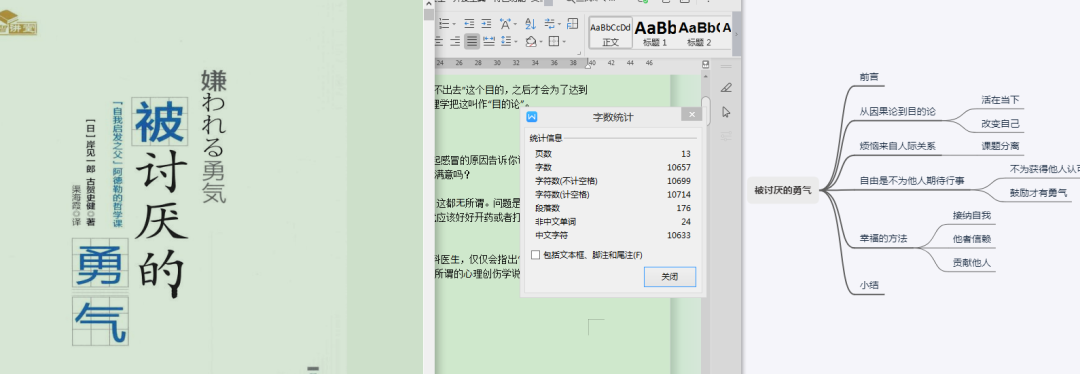Screen dimensions: 1080x374
Task: Click mind map node 改变自己
Action: (1000, 124)
